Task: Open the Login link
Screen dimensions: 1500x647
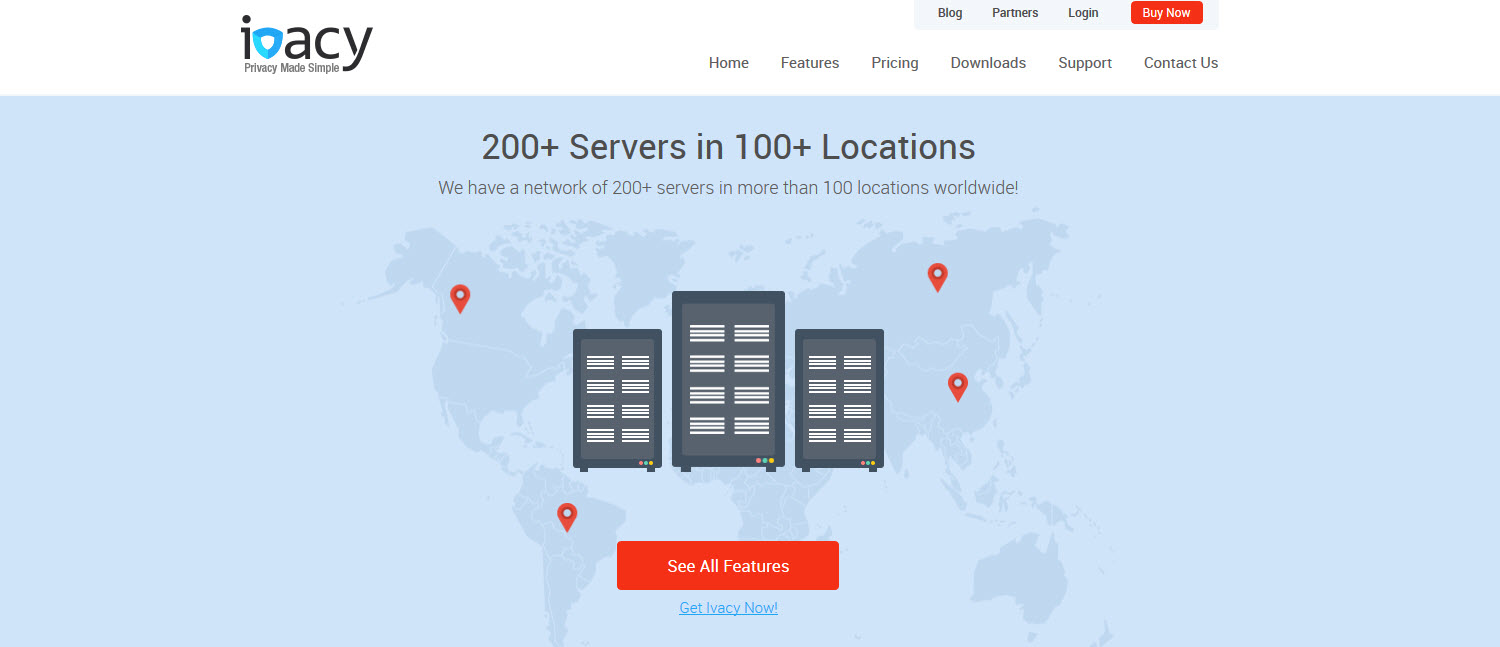Action: [x=1083, y=13]
